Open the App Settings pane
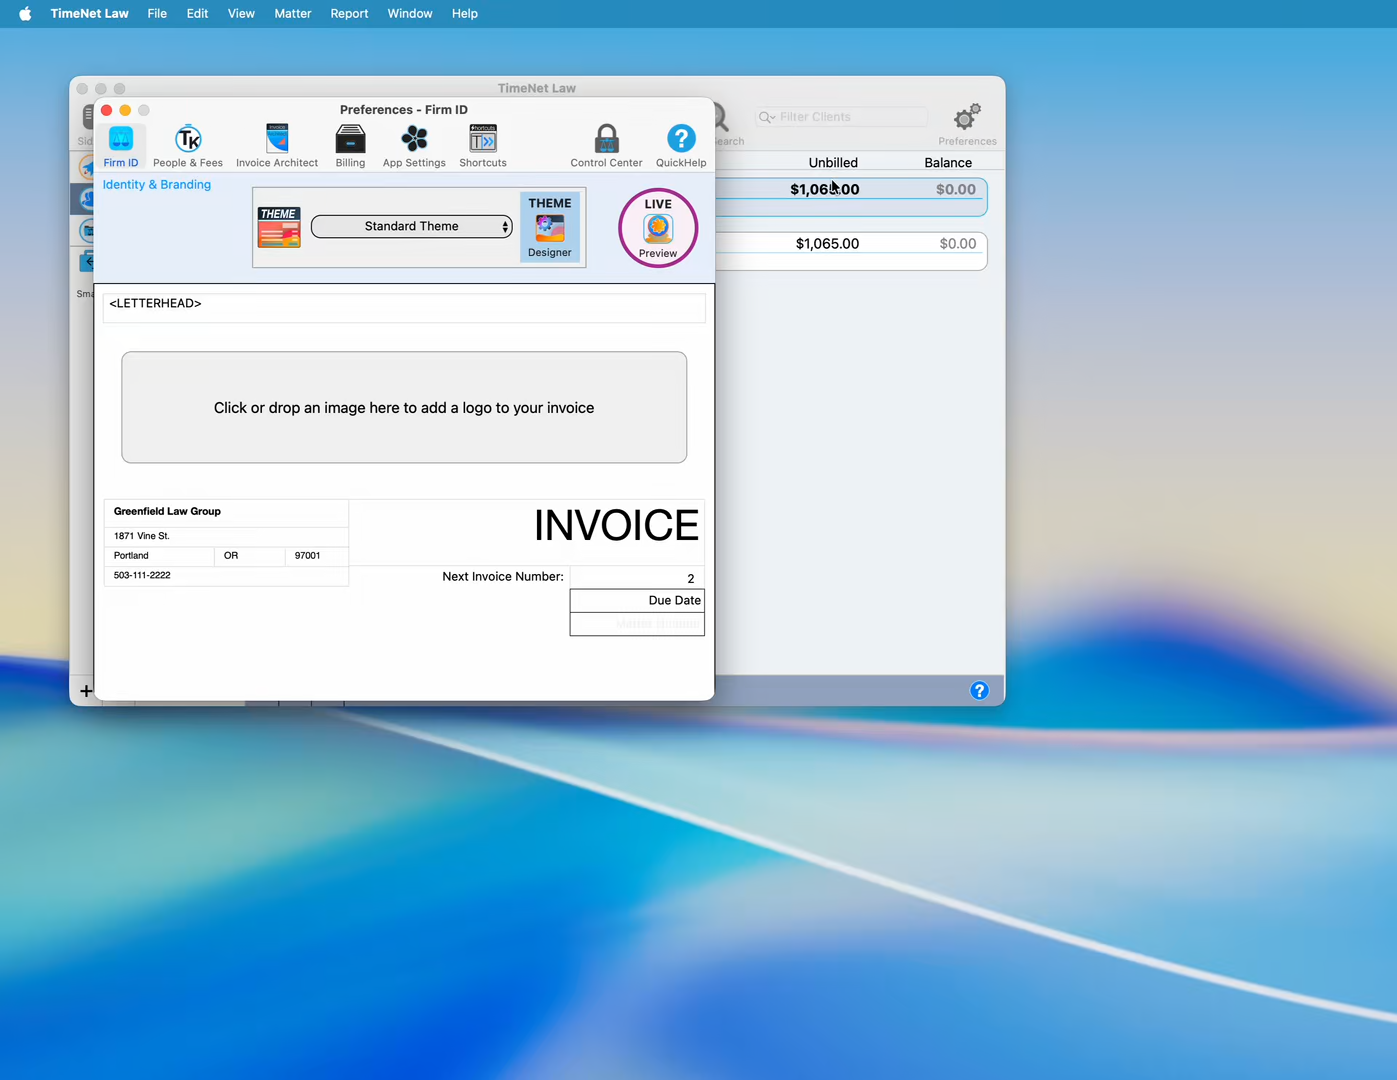 414,146
